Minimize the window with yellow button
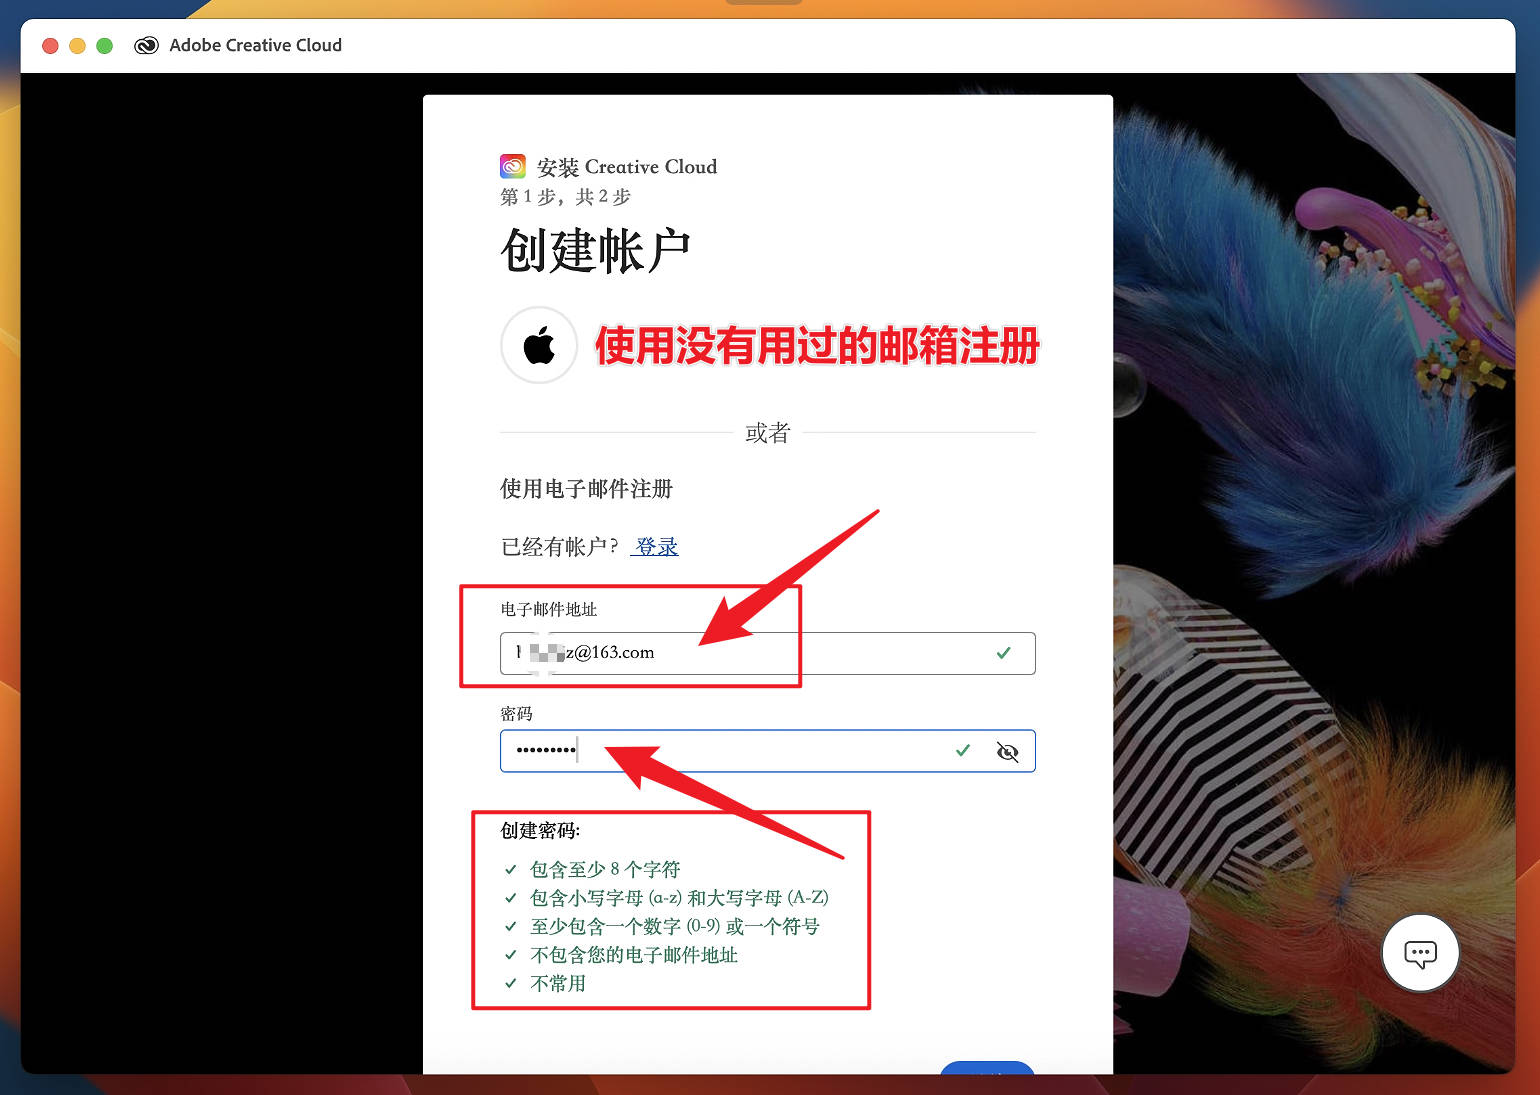 click(77, 46)
